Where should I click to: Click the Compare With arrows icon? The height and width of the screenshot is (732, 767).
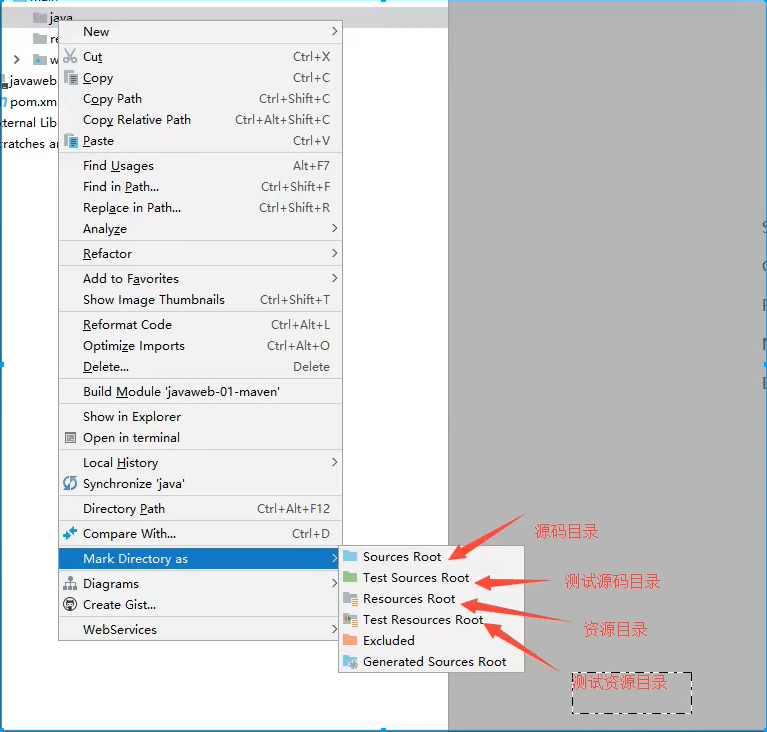point(70,533)
